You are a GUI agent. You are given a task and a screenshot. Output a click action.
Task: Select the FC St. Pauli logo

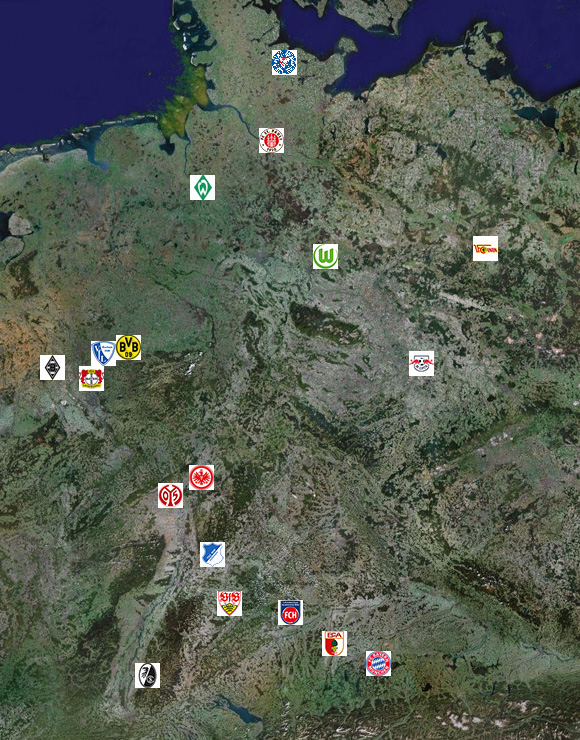tap(271, 141)
